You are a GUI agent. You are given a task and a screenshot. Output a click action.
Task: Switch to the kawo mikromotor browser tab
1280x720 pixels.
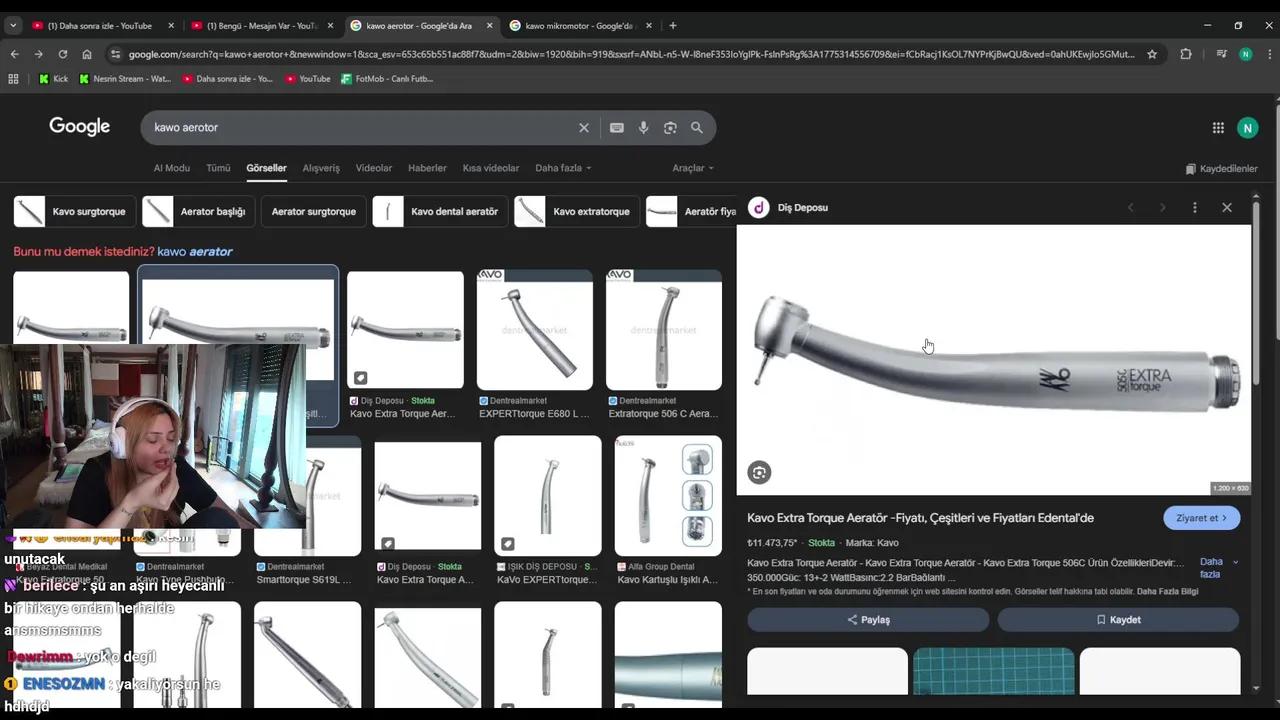click(580, 25)
